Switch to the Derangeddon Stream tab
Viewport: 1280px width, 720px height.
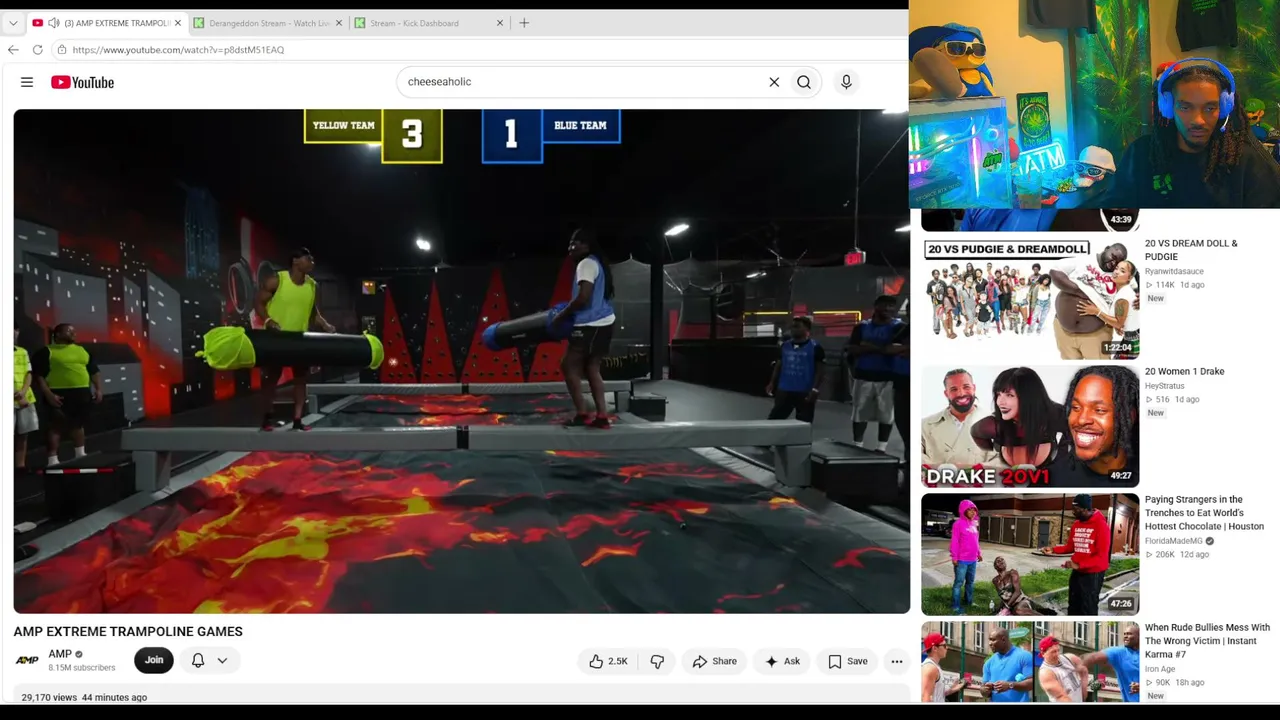[268, 23]
